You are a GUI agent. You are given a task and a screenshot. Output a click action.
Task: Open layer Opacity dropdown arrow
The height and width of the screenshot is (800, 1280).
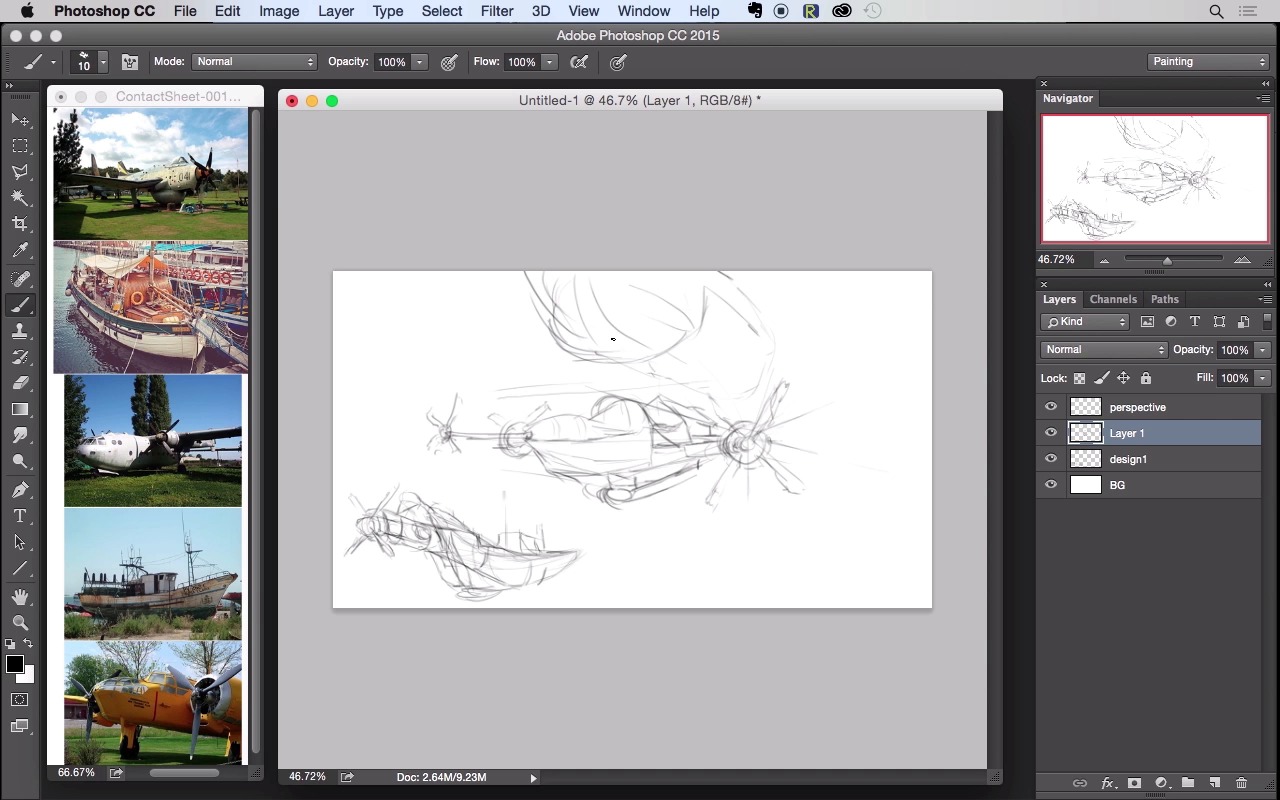(1263, 350)
